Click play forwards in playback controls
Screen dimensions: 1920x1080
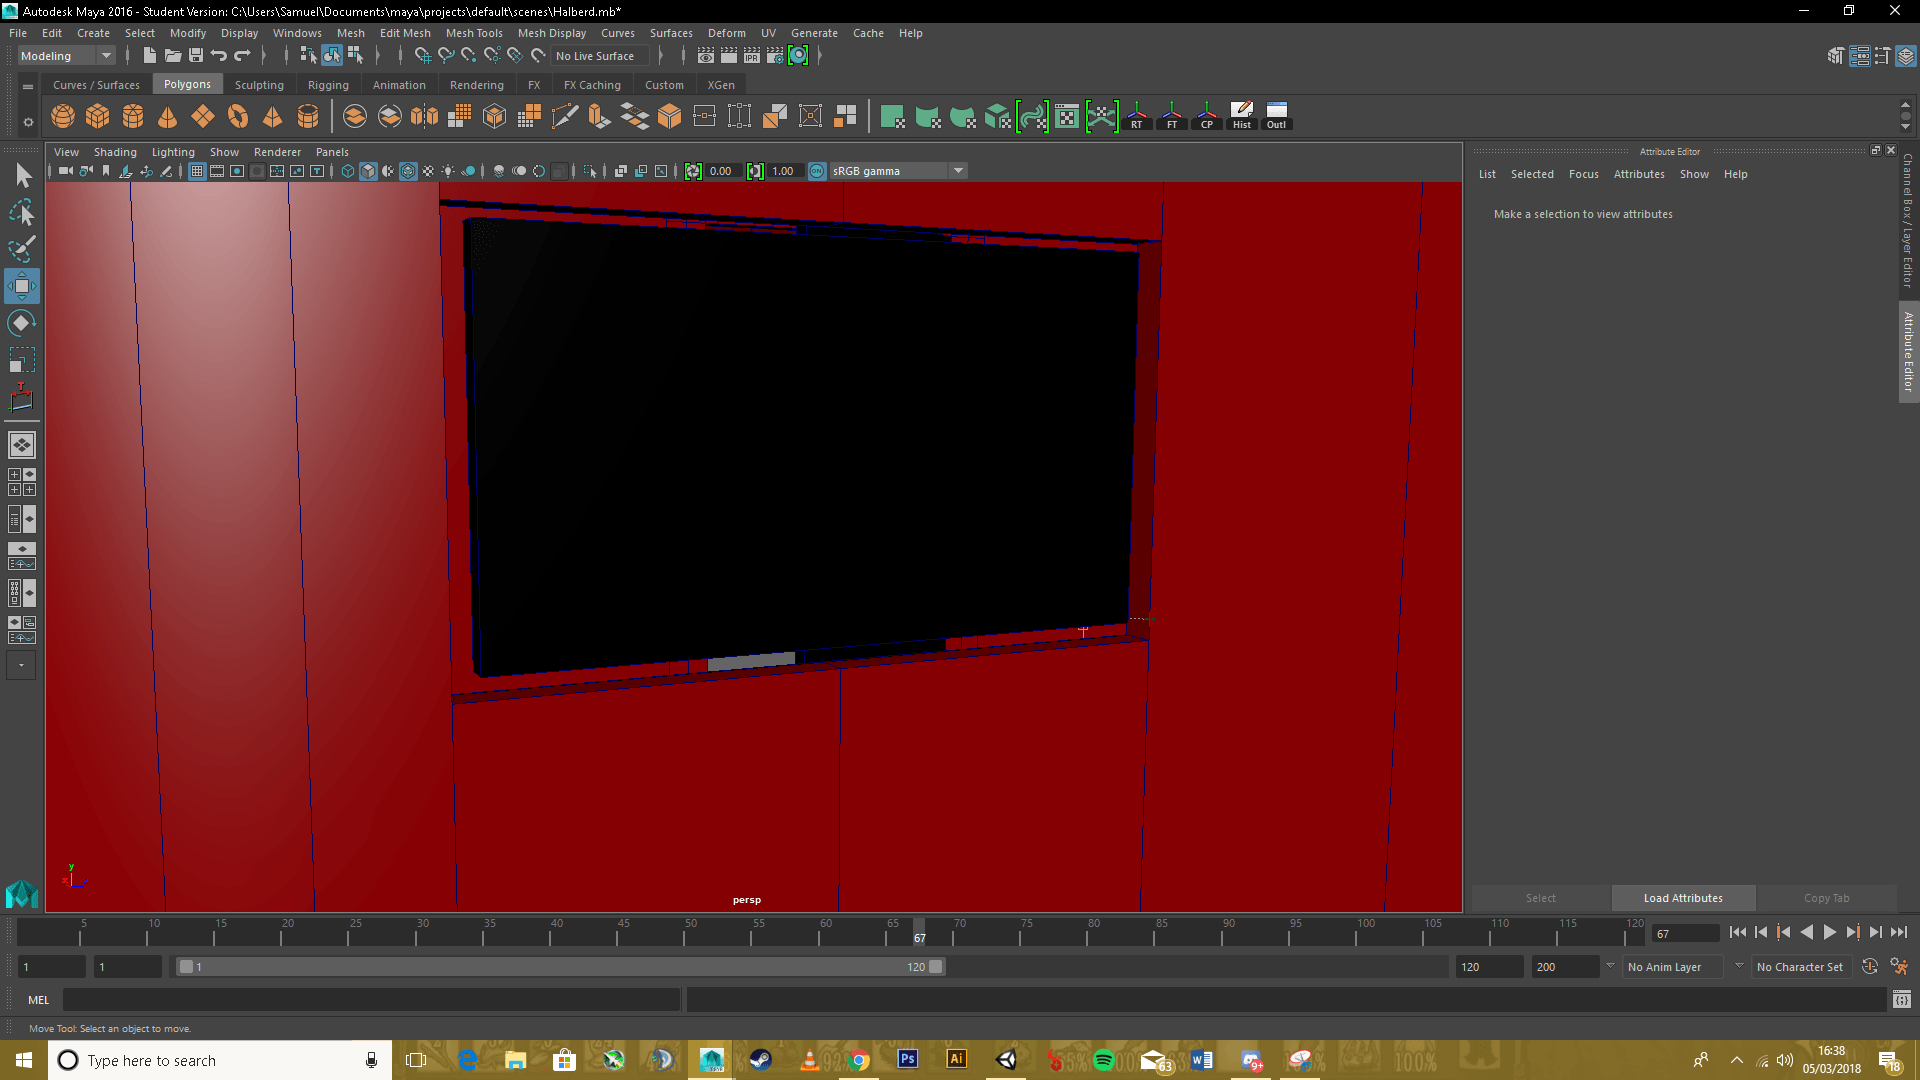(x=1829, y=933)
